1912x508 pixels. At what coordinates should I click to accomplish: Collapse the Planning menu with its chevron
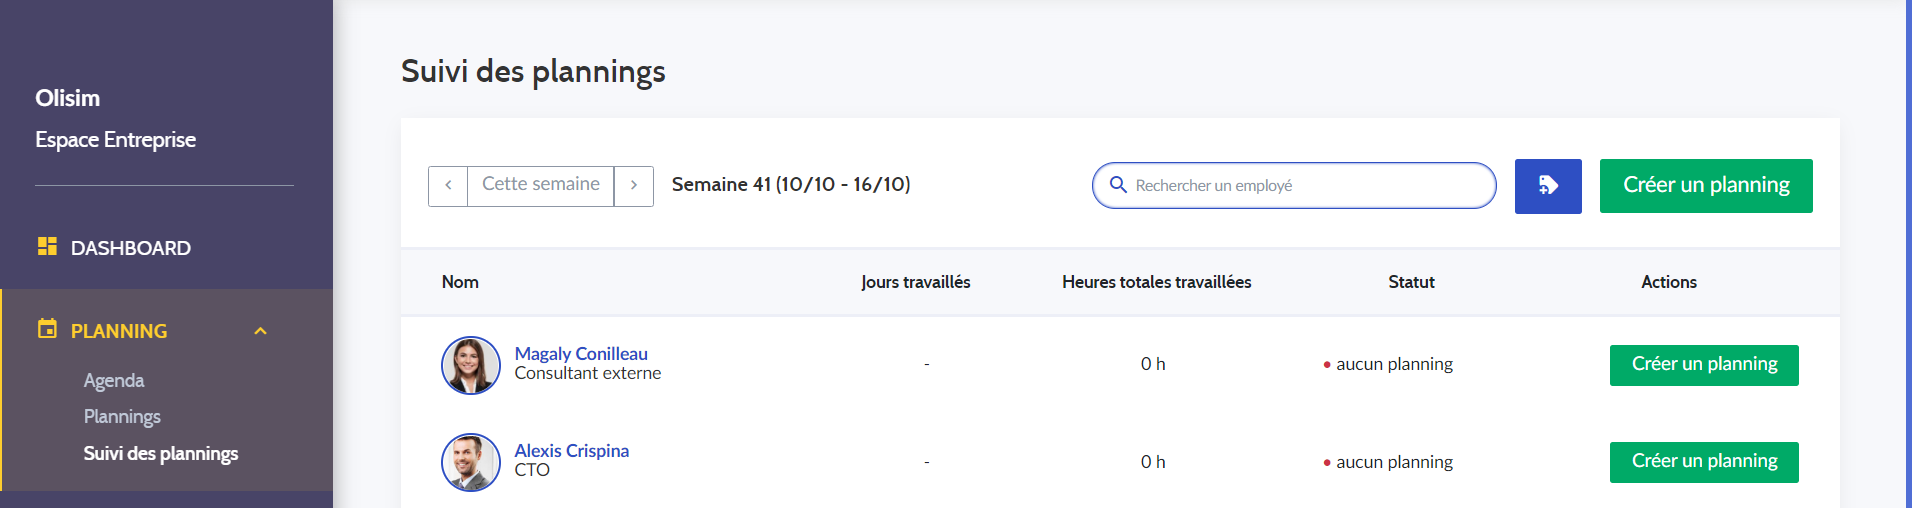261,331
